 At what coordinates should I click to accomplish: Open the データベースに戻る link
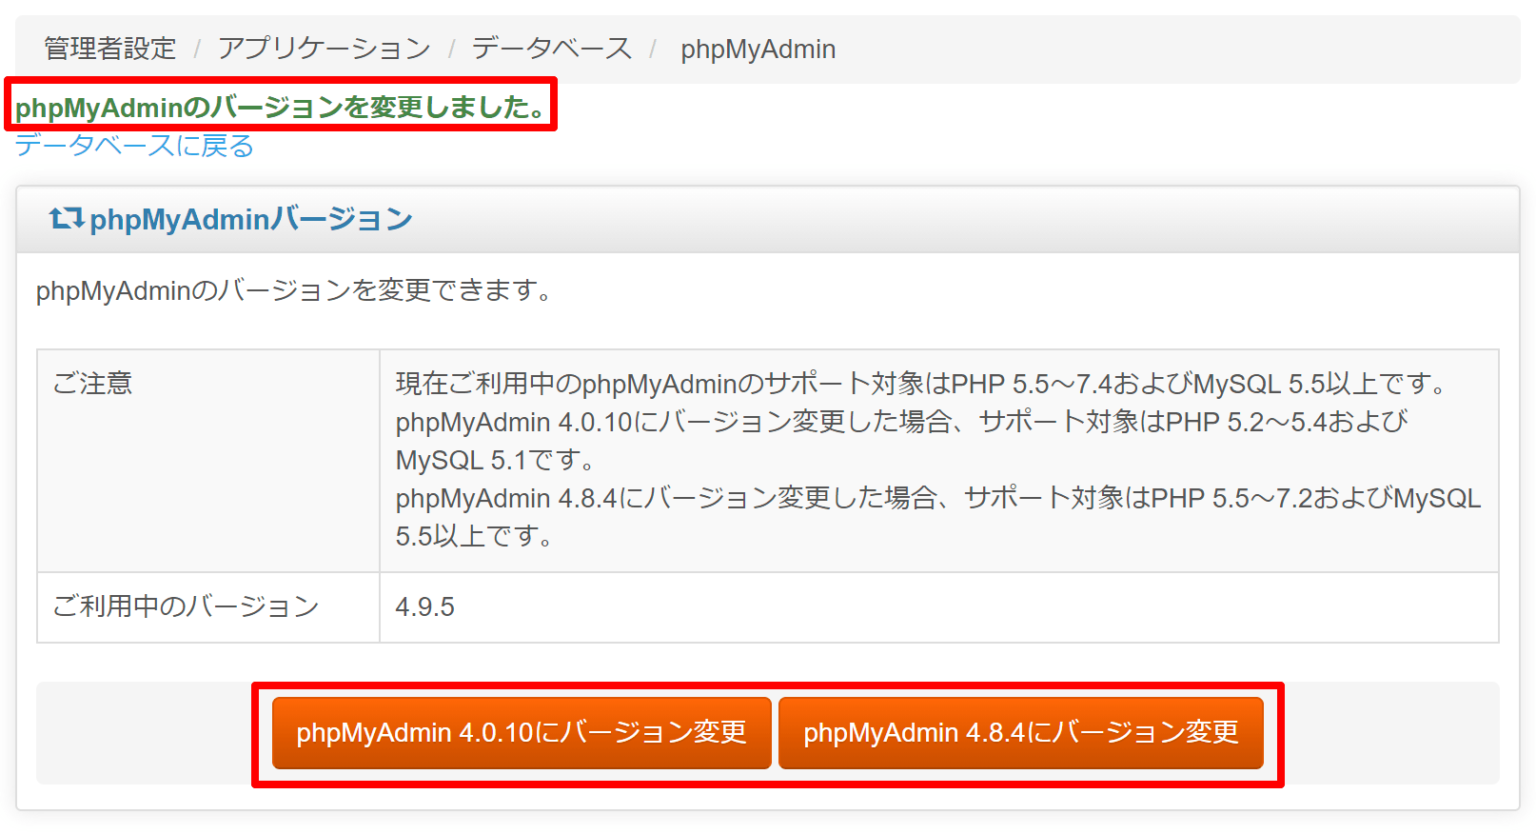coord(132,145)
